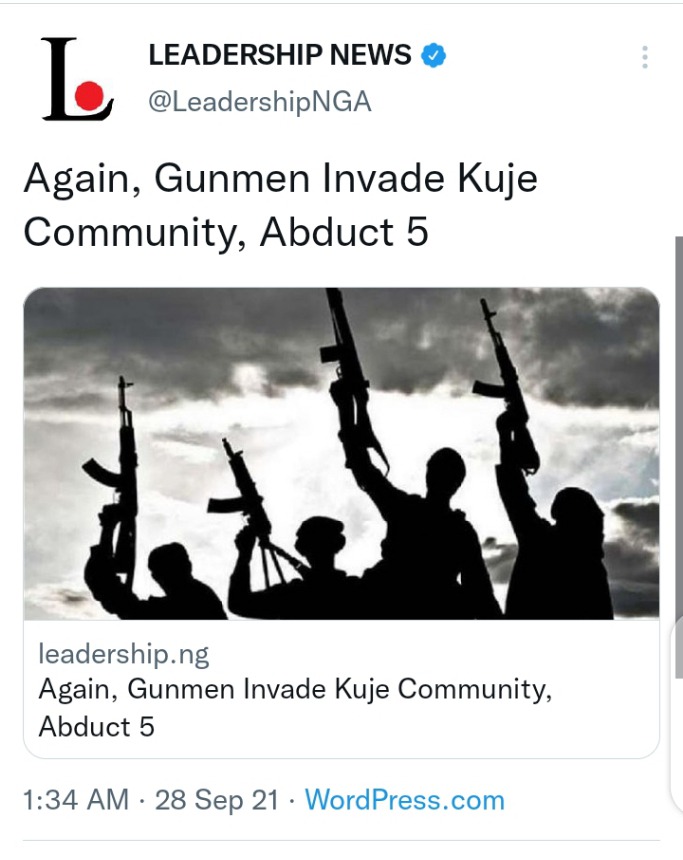Click the blue verified badge
Image resolution: width=683 pixels, height=860 pixels.
pos(433,55)
